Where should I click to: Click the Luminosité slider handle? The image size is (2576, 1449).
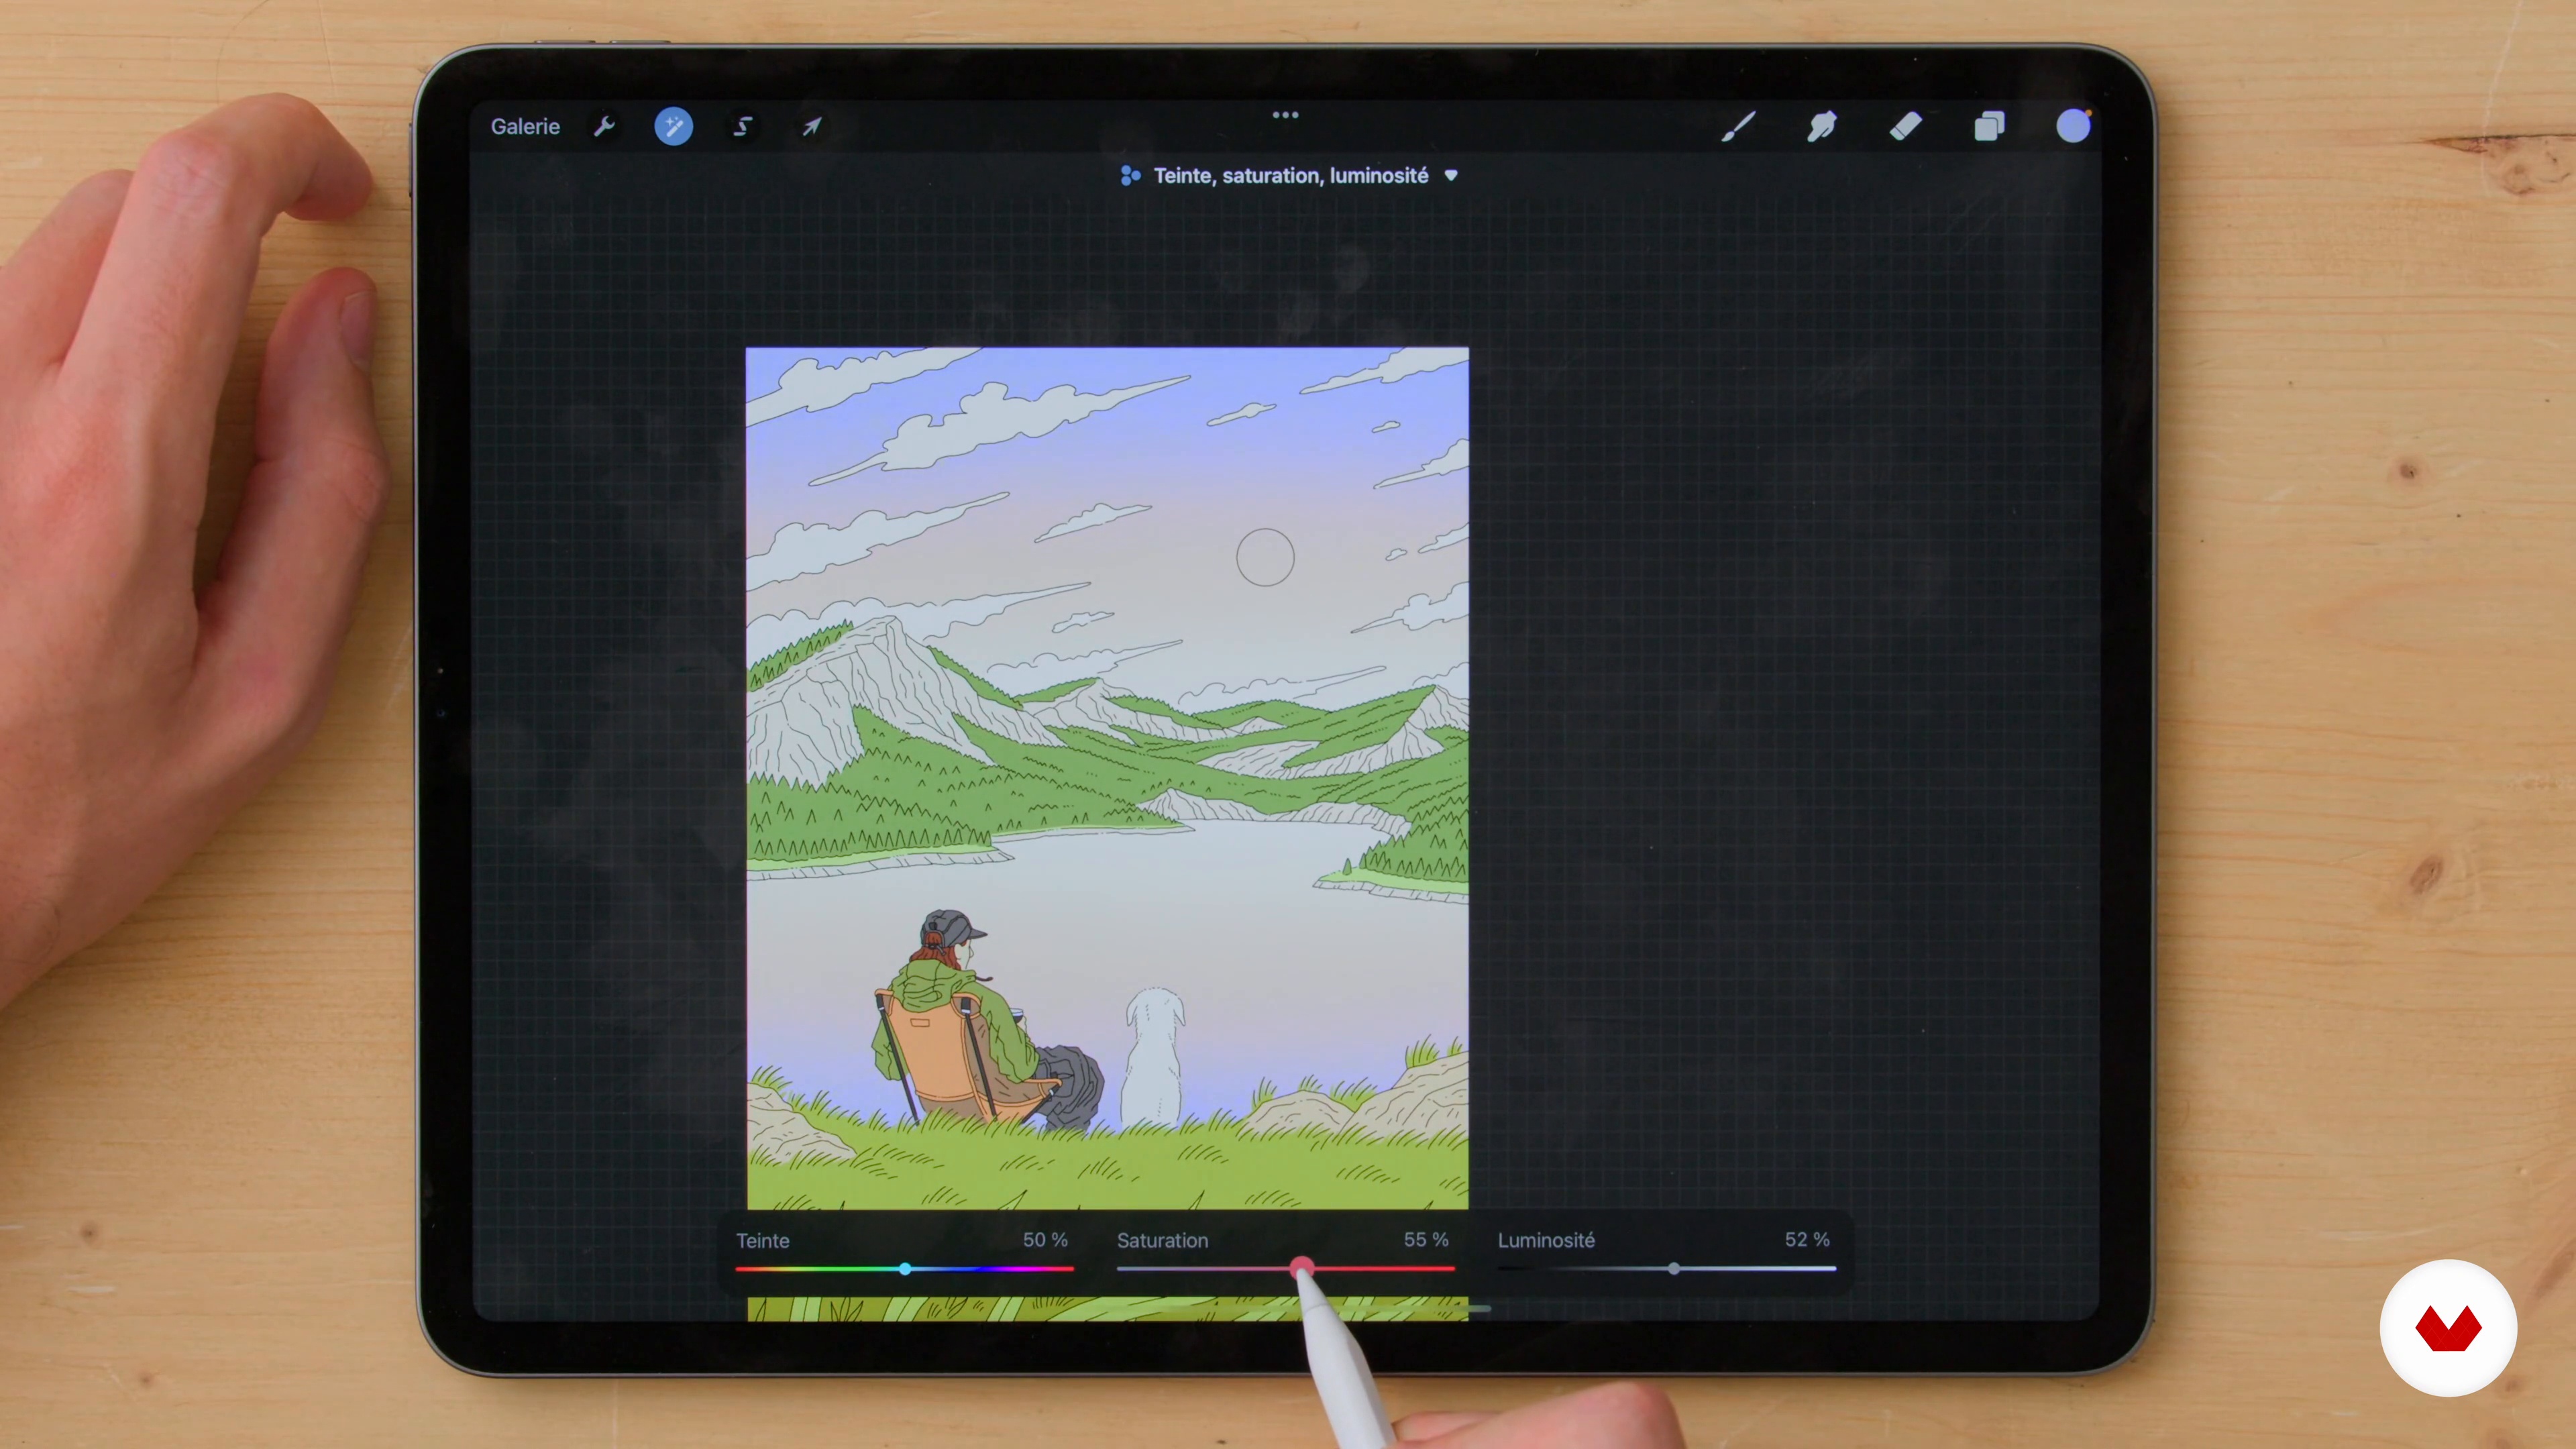click(1674, 1269)
